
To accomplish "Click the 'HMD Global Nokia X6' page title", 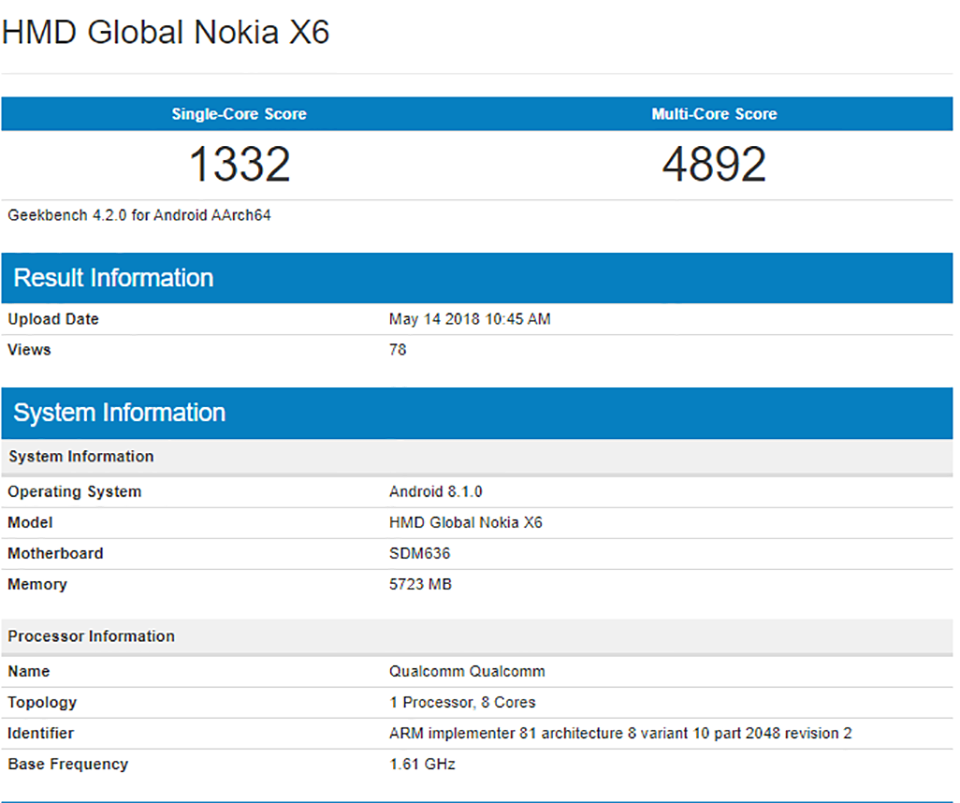I will (x=165, y=32).
